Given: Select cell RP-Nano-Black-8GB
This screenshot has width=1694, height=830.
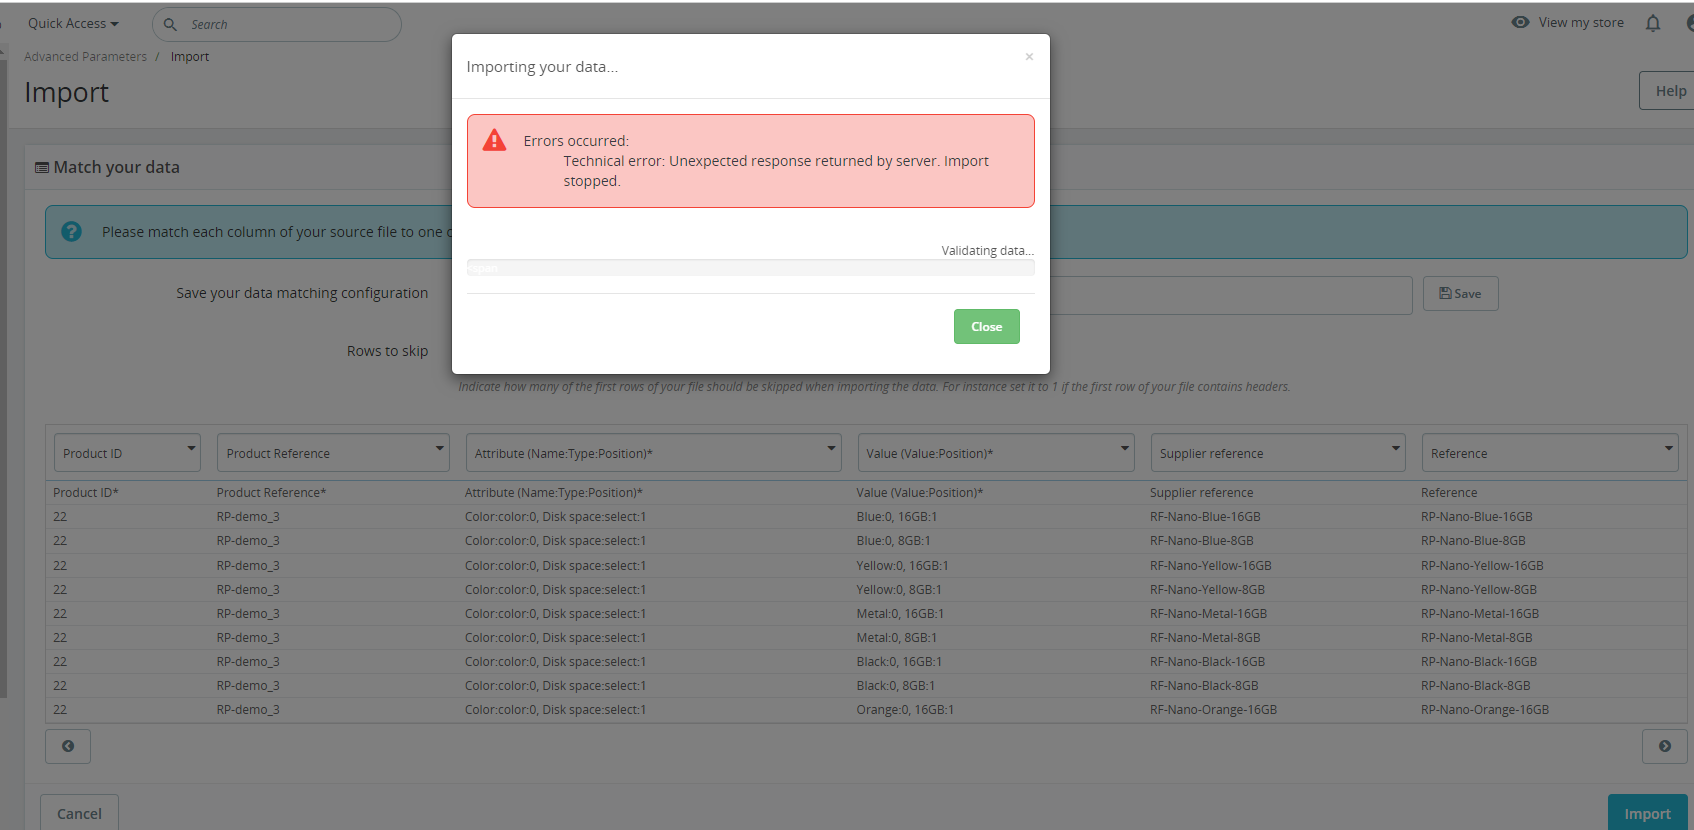Looking at the screenshot, I should [x=1475, y=686].
